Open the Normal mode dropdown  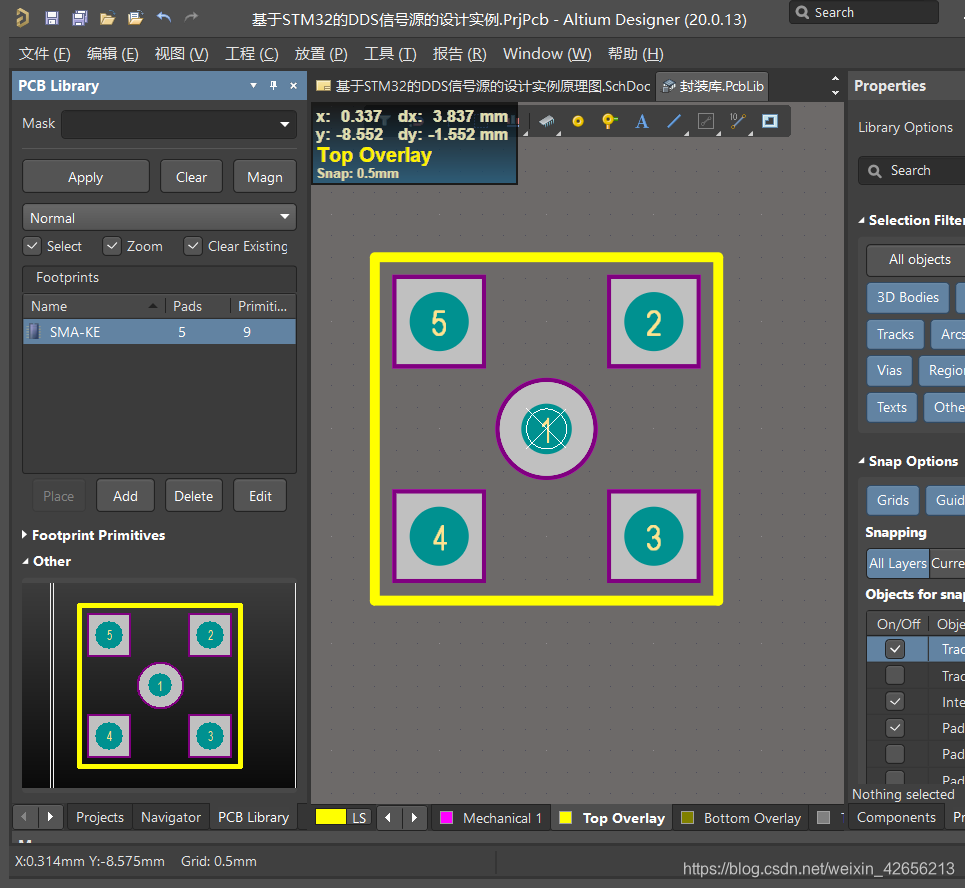point(284,217)
